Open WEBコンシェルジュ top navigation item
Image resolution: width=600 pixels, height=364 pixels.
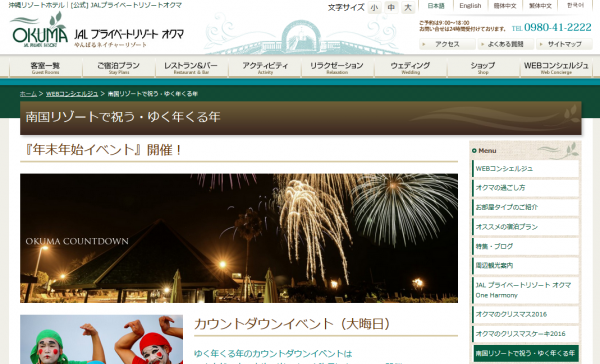point(556,67)
